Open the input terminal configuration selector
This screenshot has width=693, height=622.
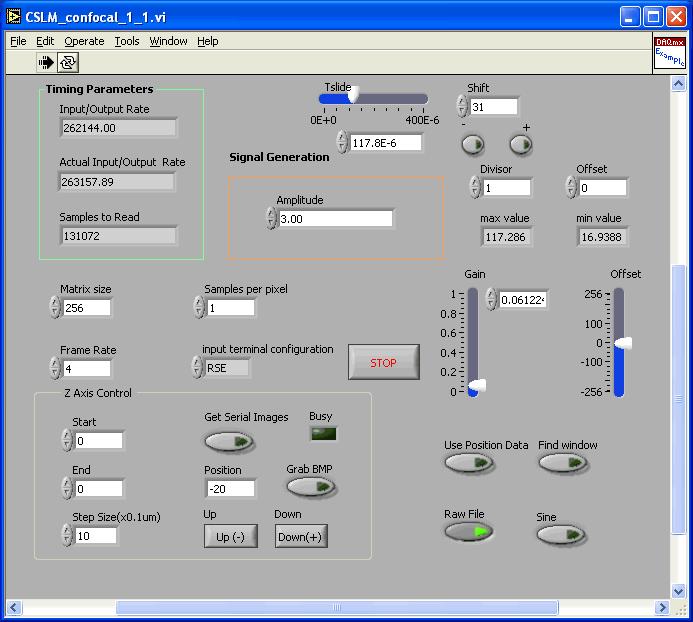click(227, 368)
